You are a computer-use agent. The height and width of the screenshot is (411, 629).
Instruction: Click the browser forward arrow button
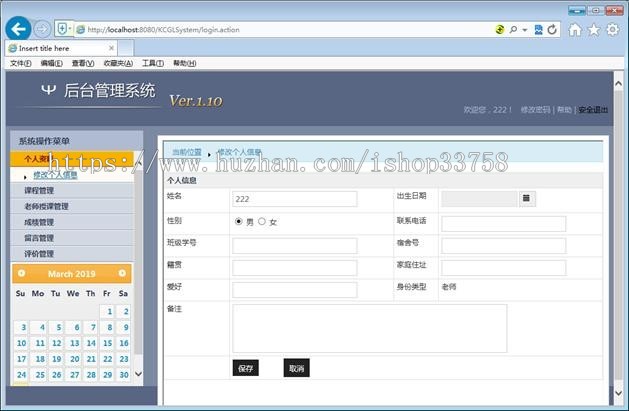point(42,29)
